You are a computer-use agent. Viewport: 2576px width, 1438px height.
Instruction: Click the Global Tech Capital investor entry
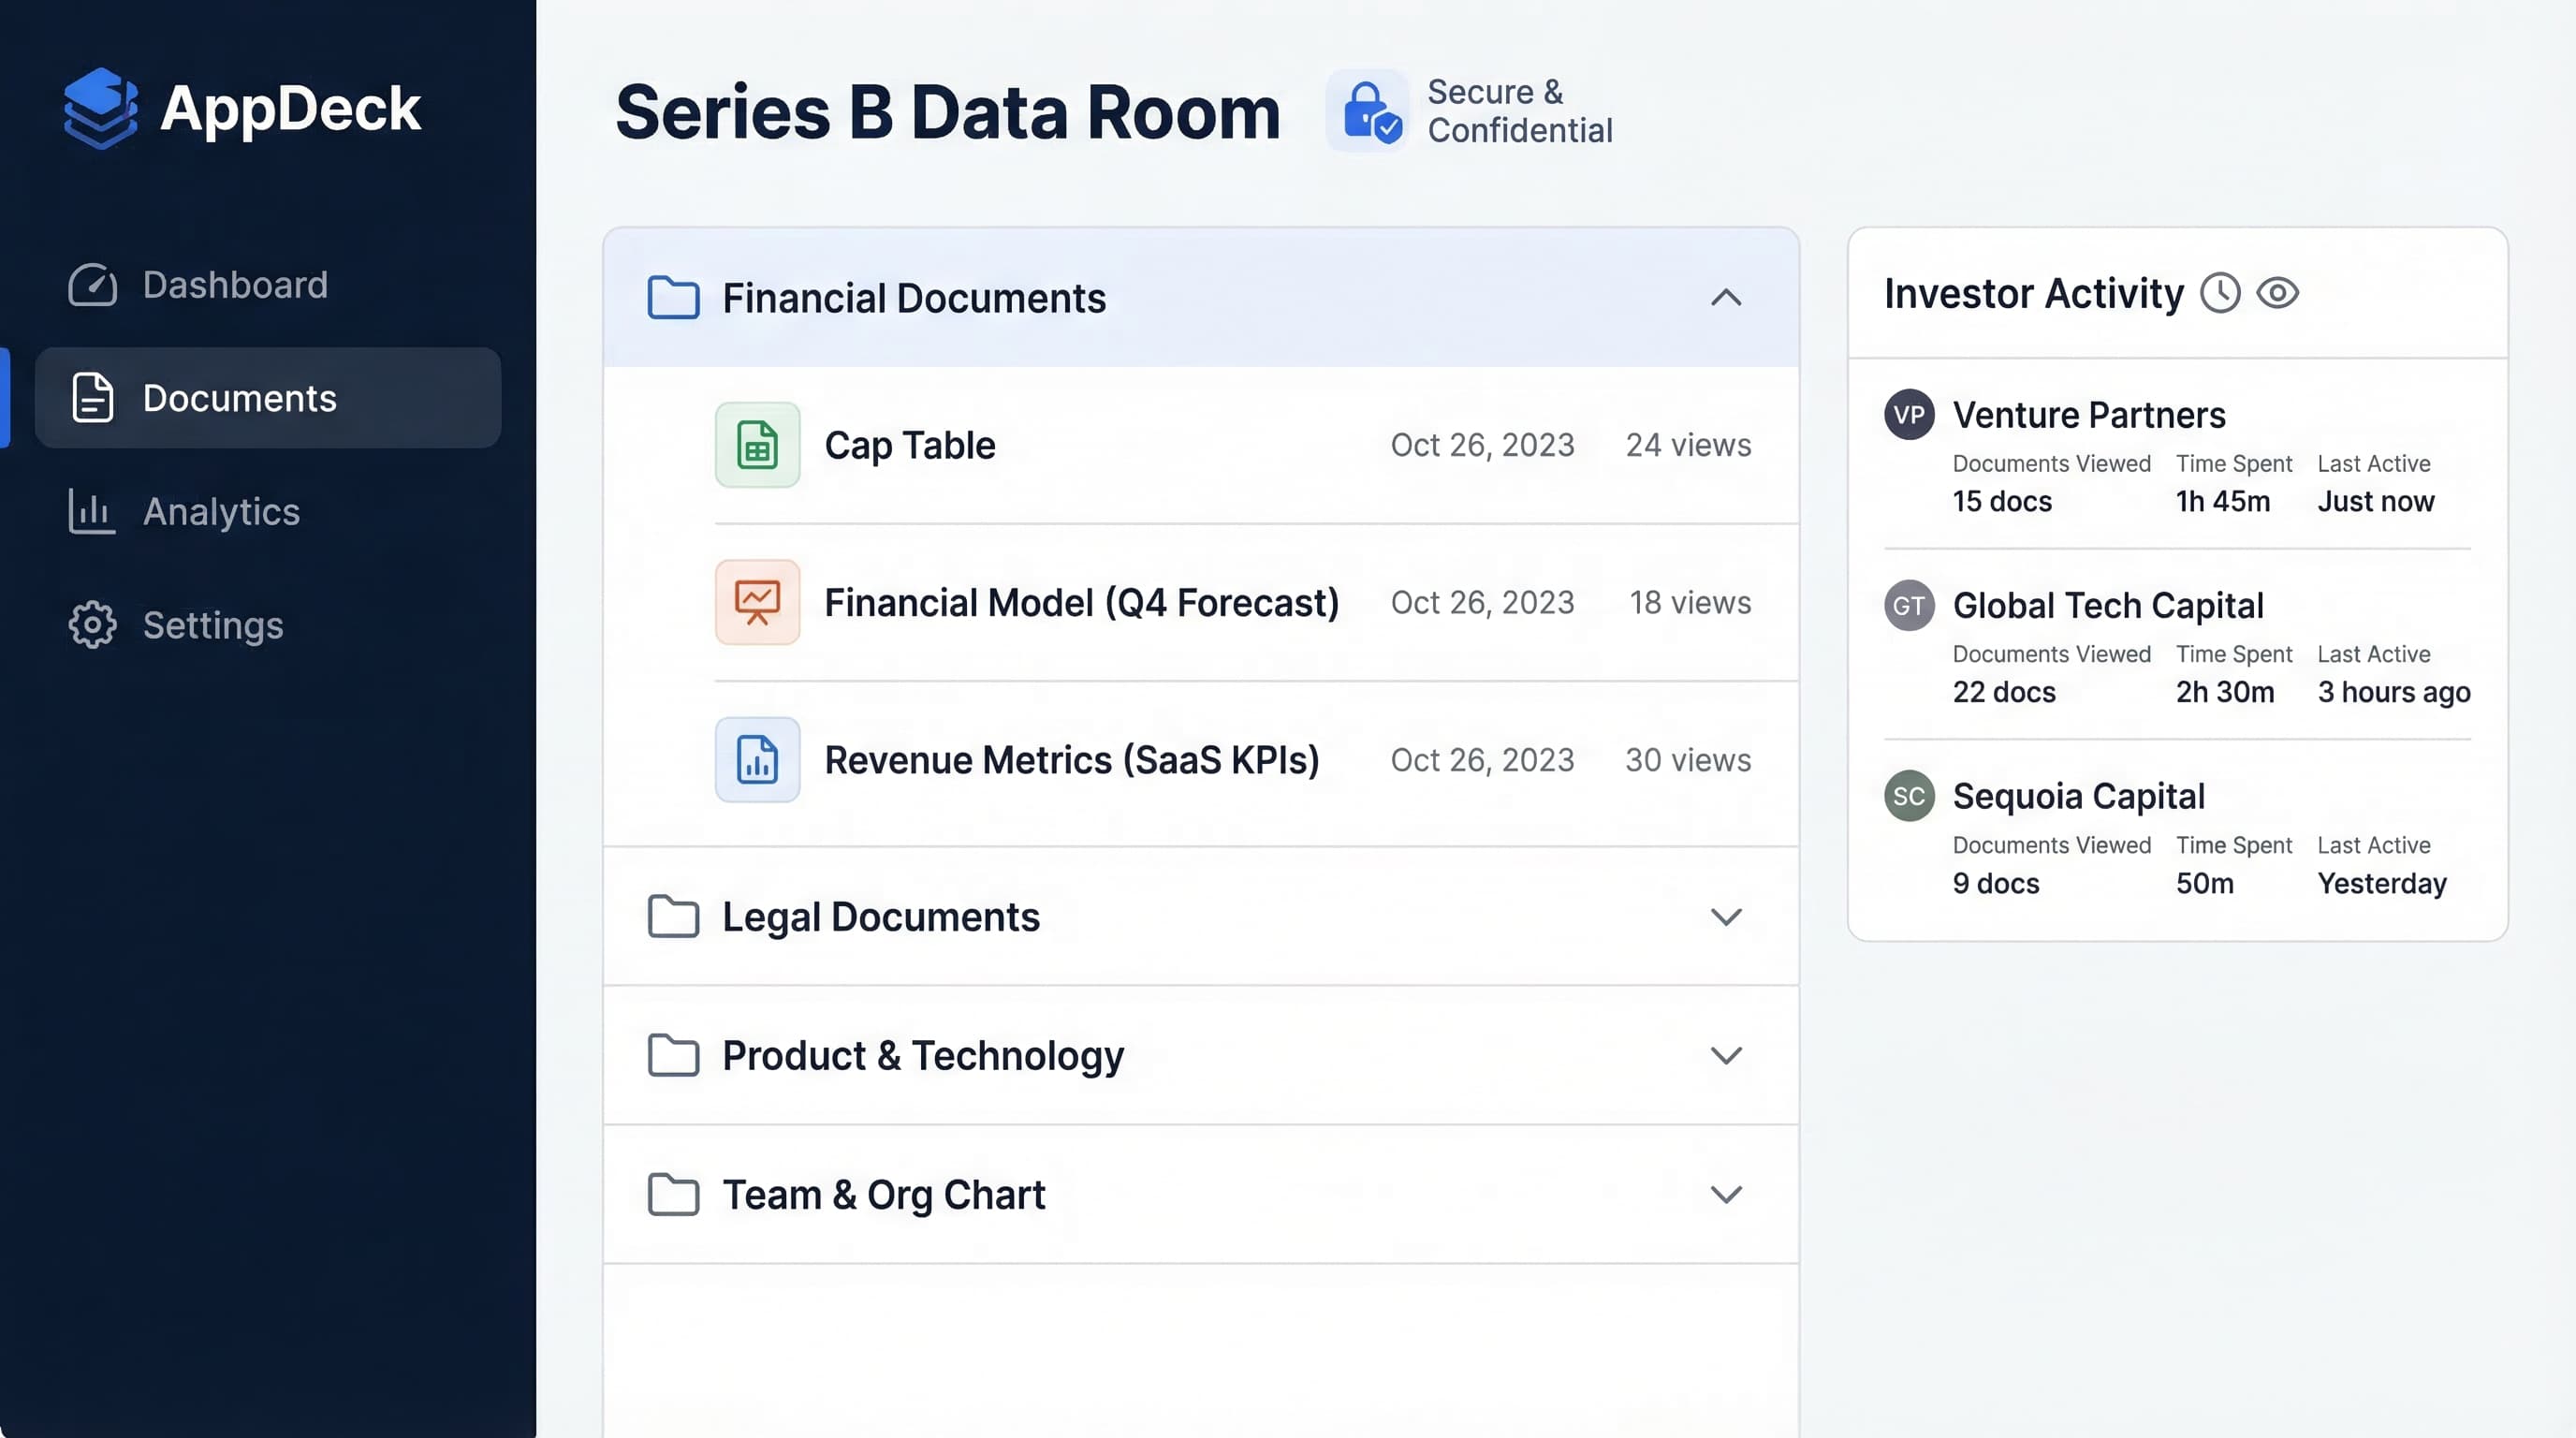coord(2108,605)
